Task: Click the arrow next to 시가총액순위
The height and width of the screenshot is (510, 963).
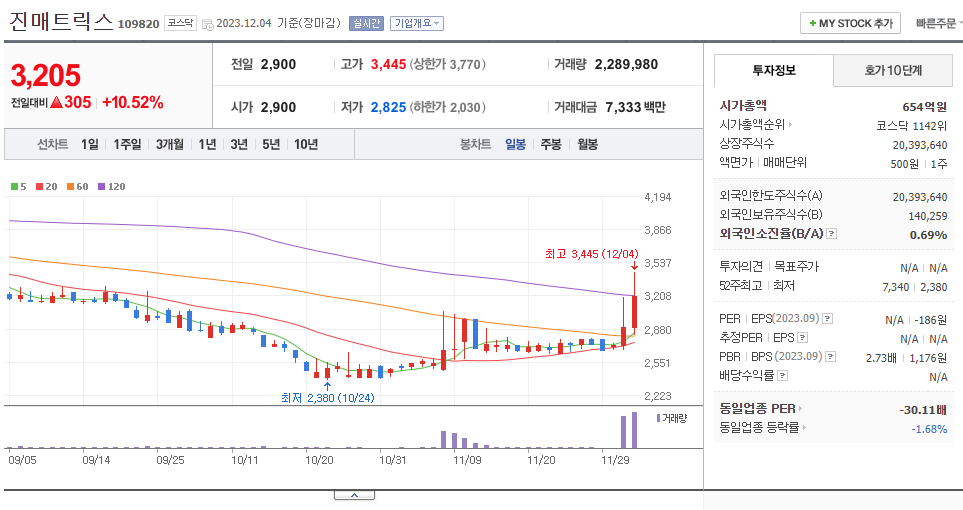Action: (790, 125)
